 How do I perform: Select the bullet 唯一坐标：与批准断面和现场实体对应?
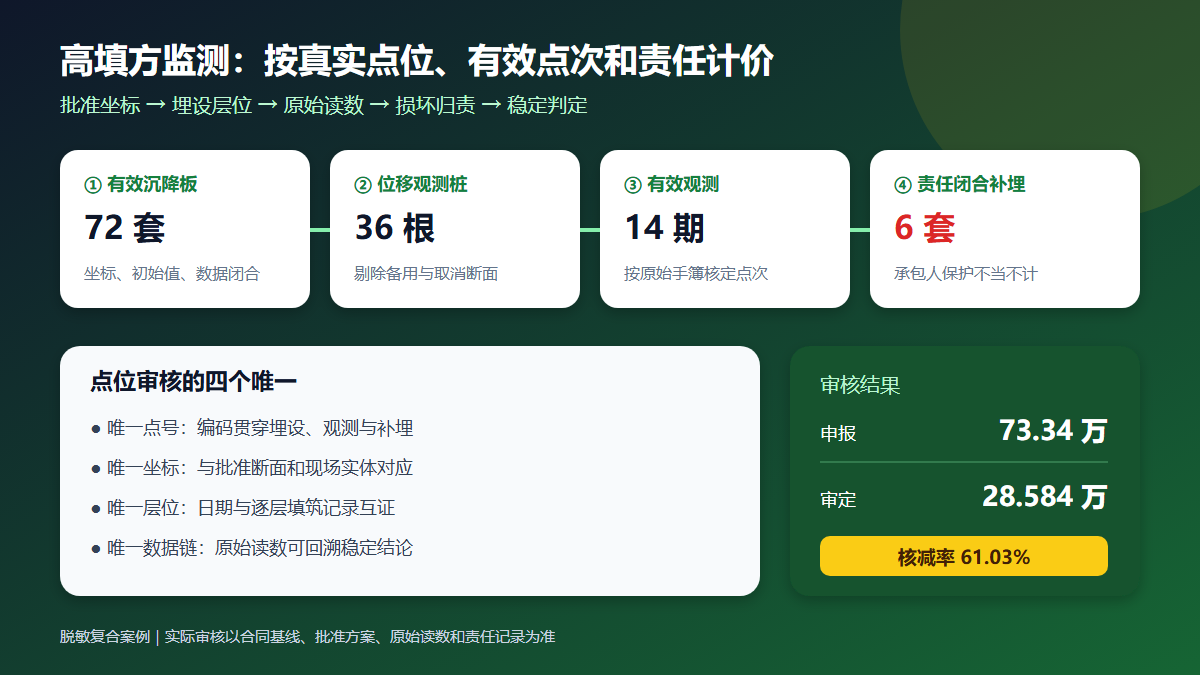(x=252, y=468)
